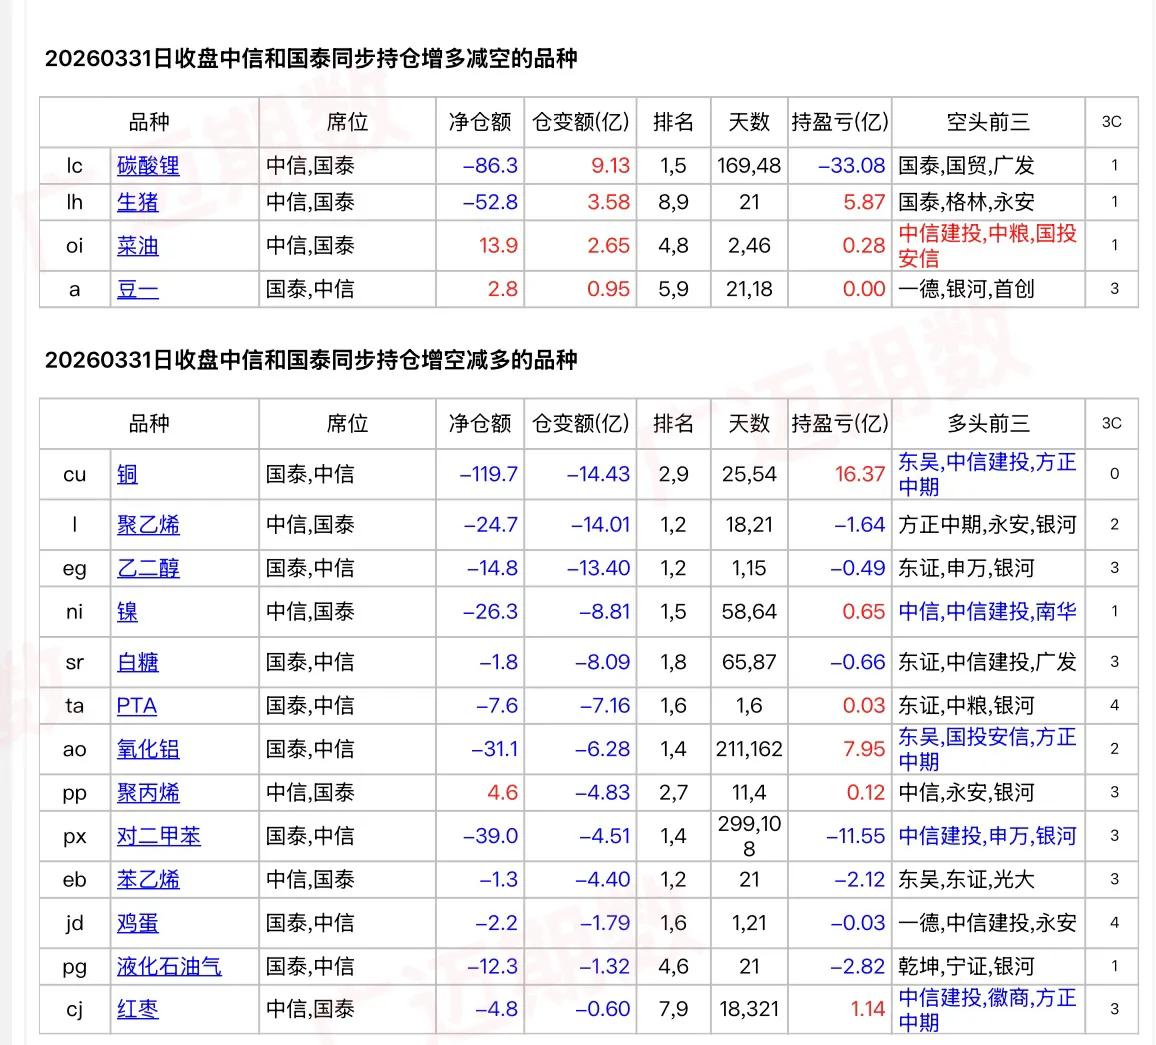Open the 菜油 commodity link
This screenshot has height=1045, width=1156.
point(137,246)
